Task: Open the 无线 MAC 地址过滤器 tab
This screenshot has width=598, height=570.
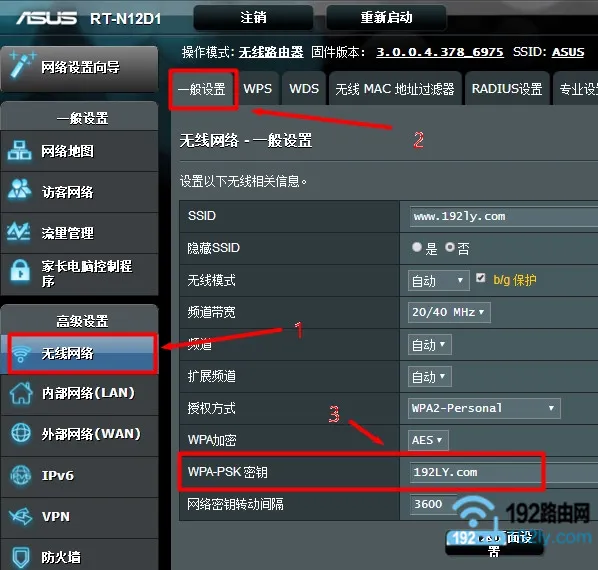Action: 395,89
